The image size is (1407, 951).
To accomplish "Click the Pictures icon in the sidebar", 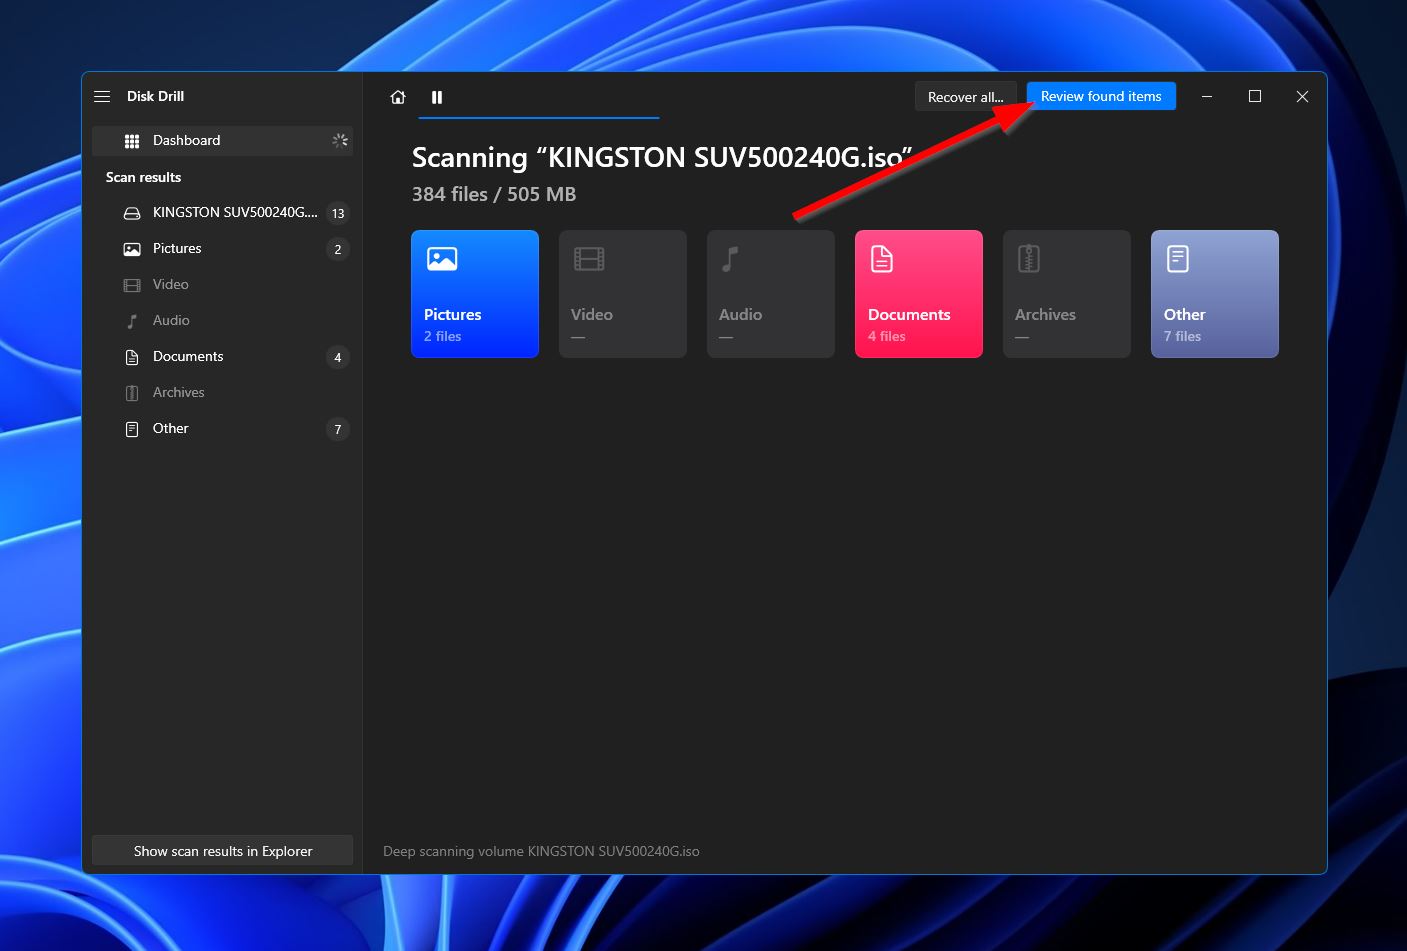I will point(132,249).
